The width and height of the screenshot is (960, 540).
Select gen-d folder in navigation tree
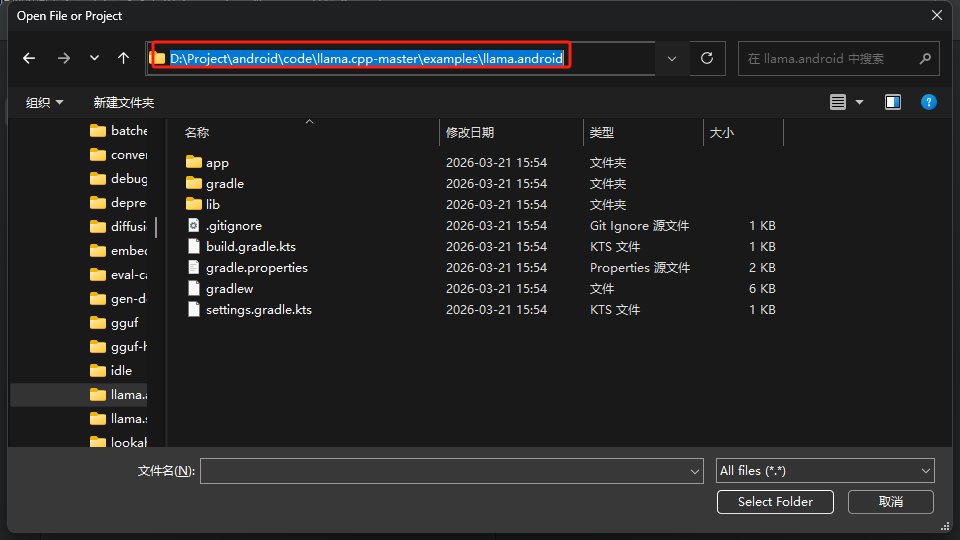[x=118, y=299]
